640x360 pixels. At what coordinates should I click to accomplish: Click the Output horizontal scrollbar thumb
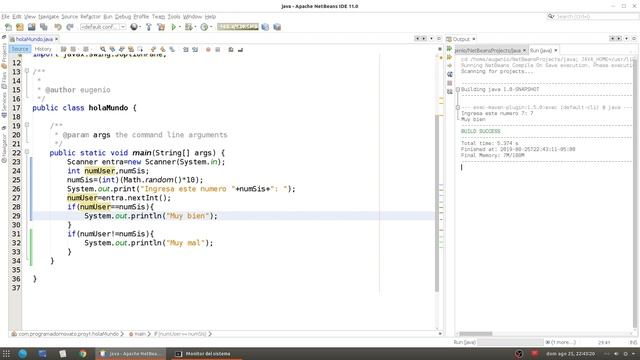click(x=476, y=334)
